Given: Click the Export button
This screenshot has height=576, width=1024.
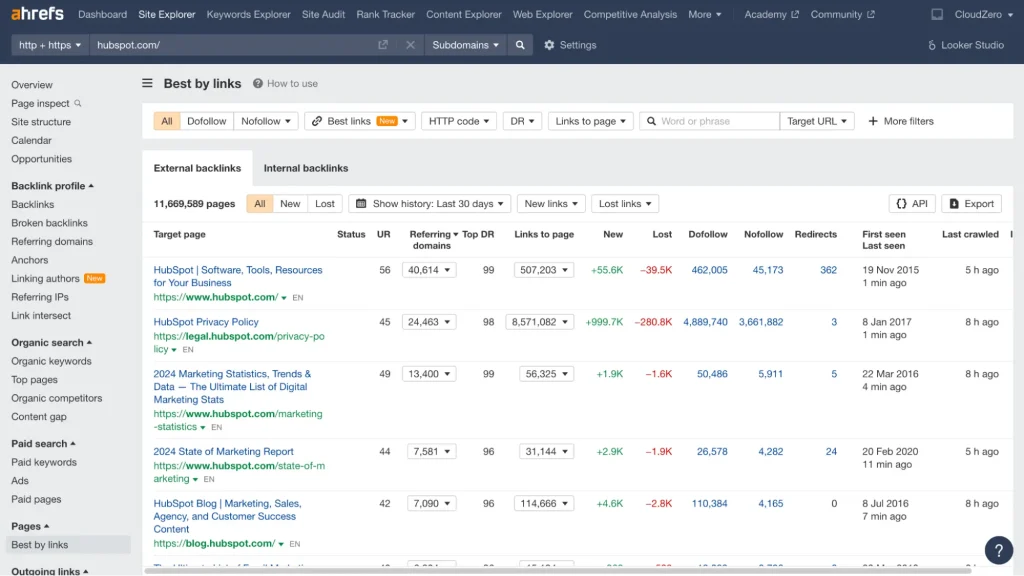Looking at the screenshot, I should [x=970, y=203].
